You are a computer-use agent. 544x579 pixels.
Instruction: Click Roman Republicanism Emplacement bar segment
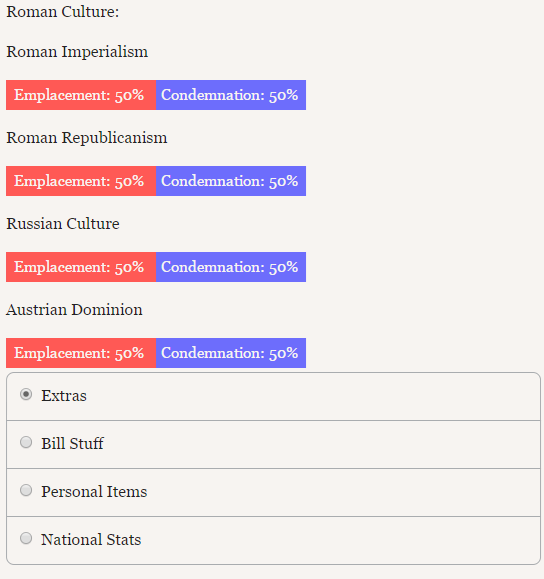point(81,181)
